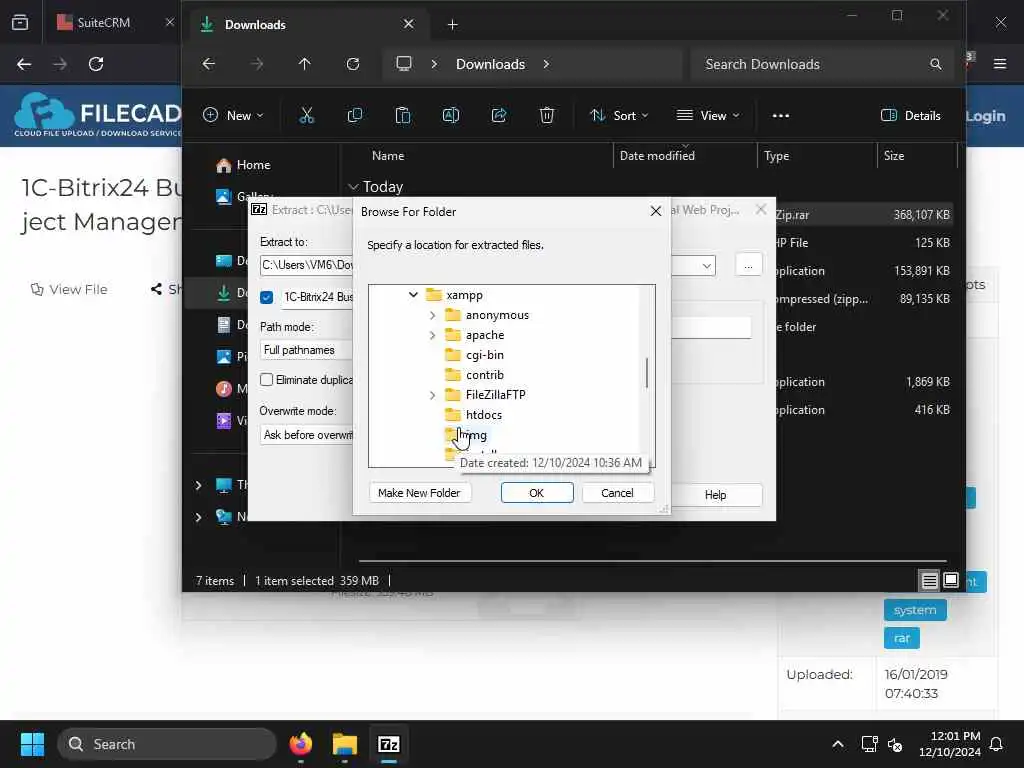This screenshot has width=1024, height=768.
Task: Reload the Firefox page
Action: click(x=96, y=64)
